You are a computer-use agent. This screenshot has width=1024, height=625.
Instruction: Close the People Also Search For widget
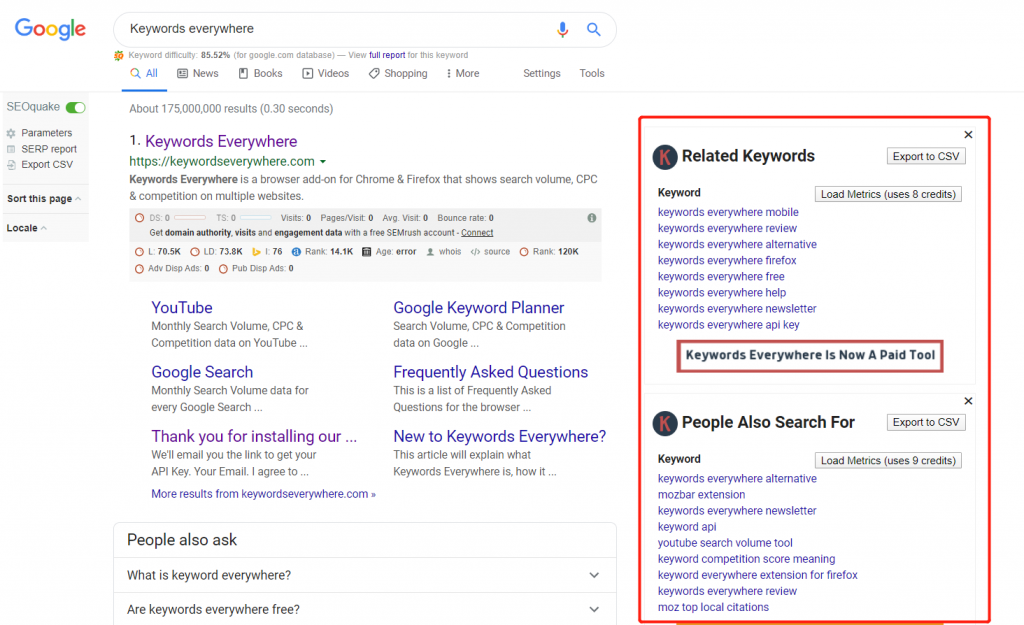tap(968, 401)
